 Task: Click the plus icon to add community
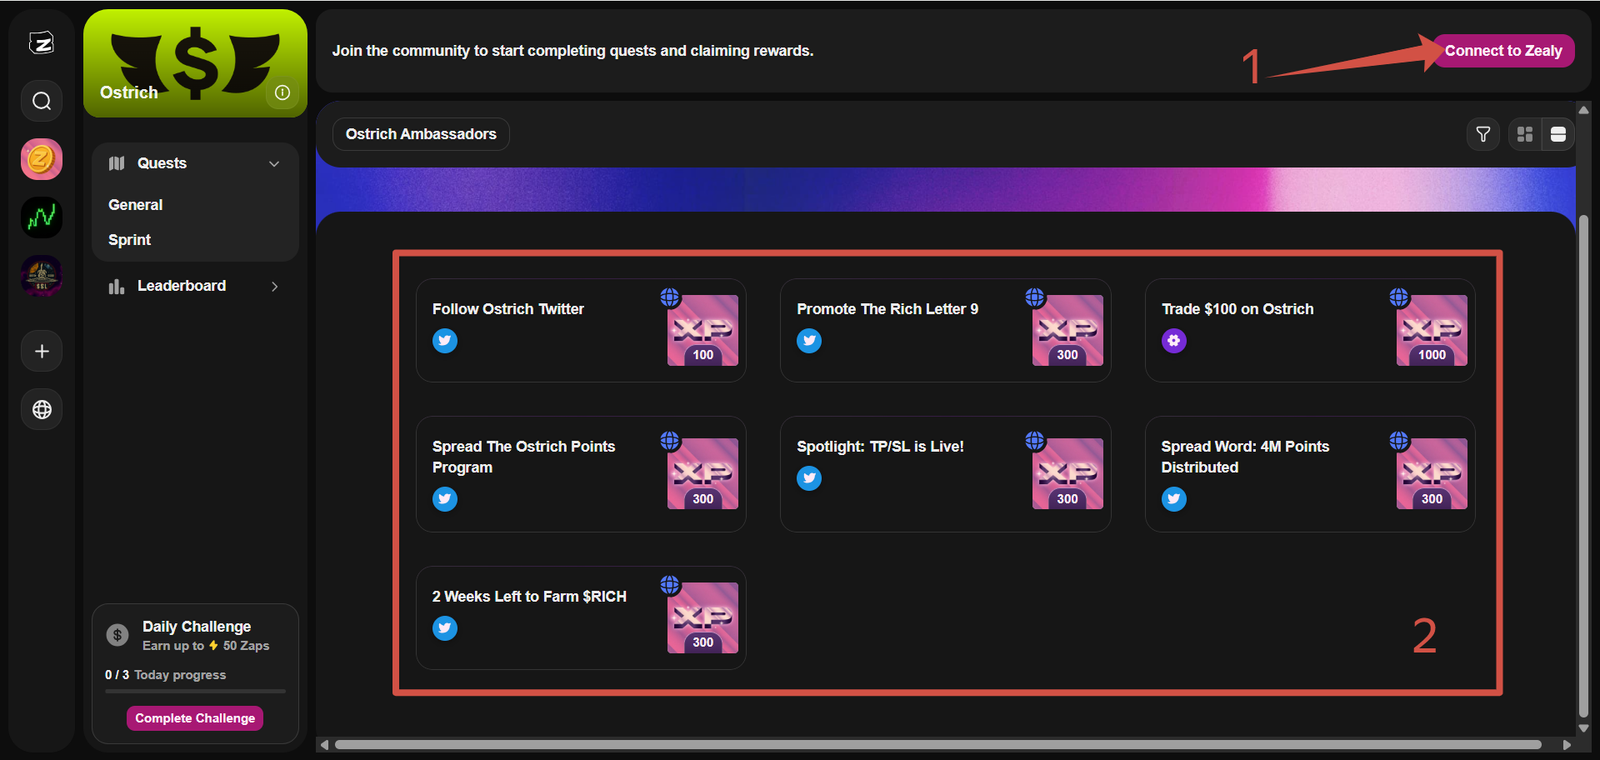point(41,351)
